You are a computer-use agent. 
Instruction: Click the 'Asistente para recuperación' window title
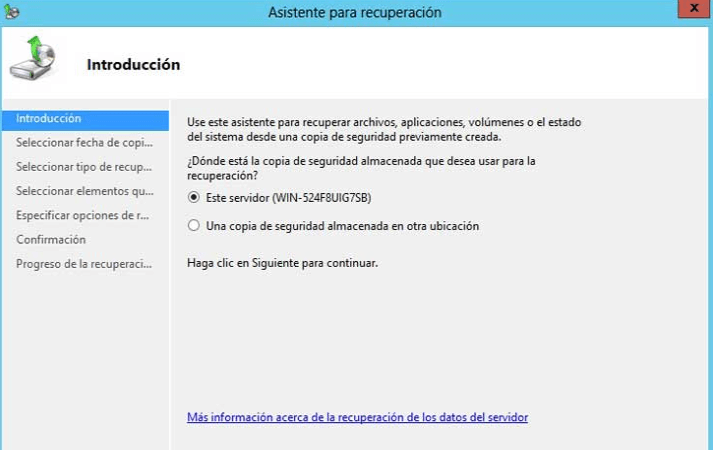355,12
